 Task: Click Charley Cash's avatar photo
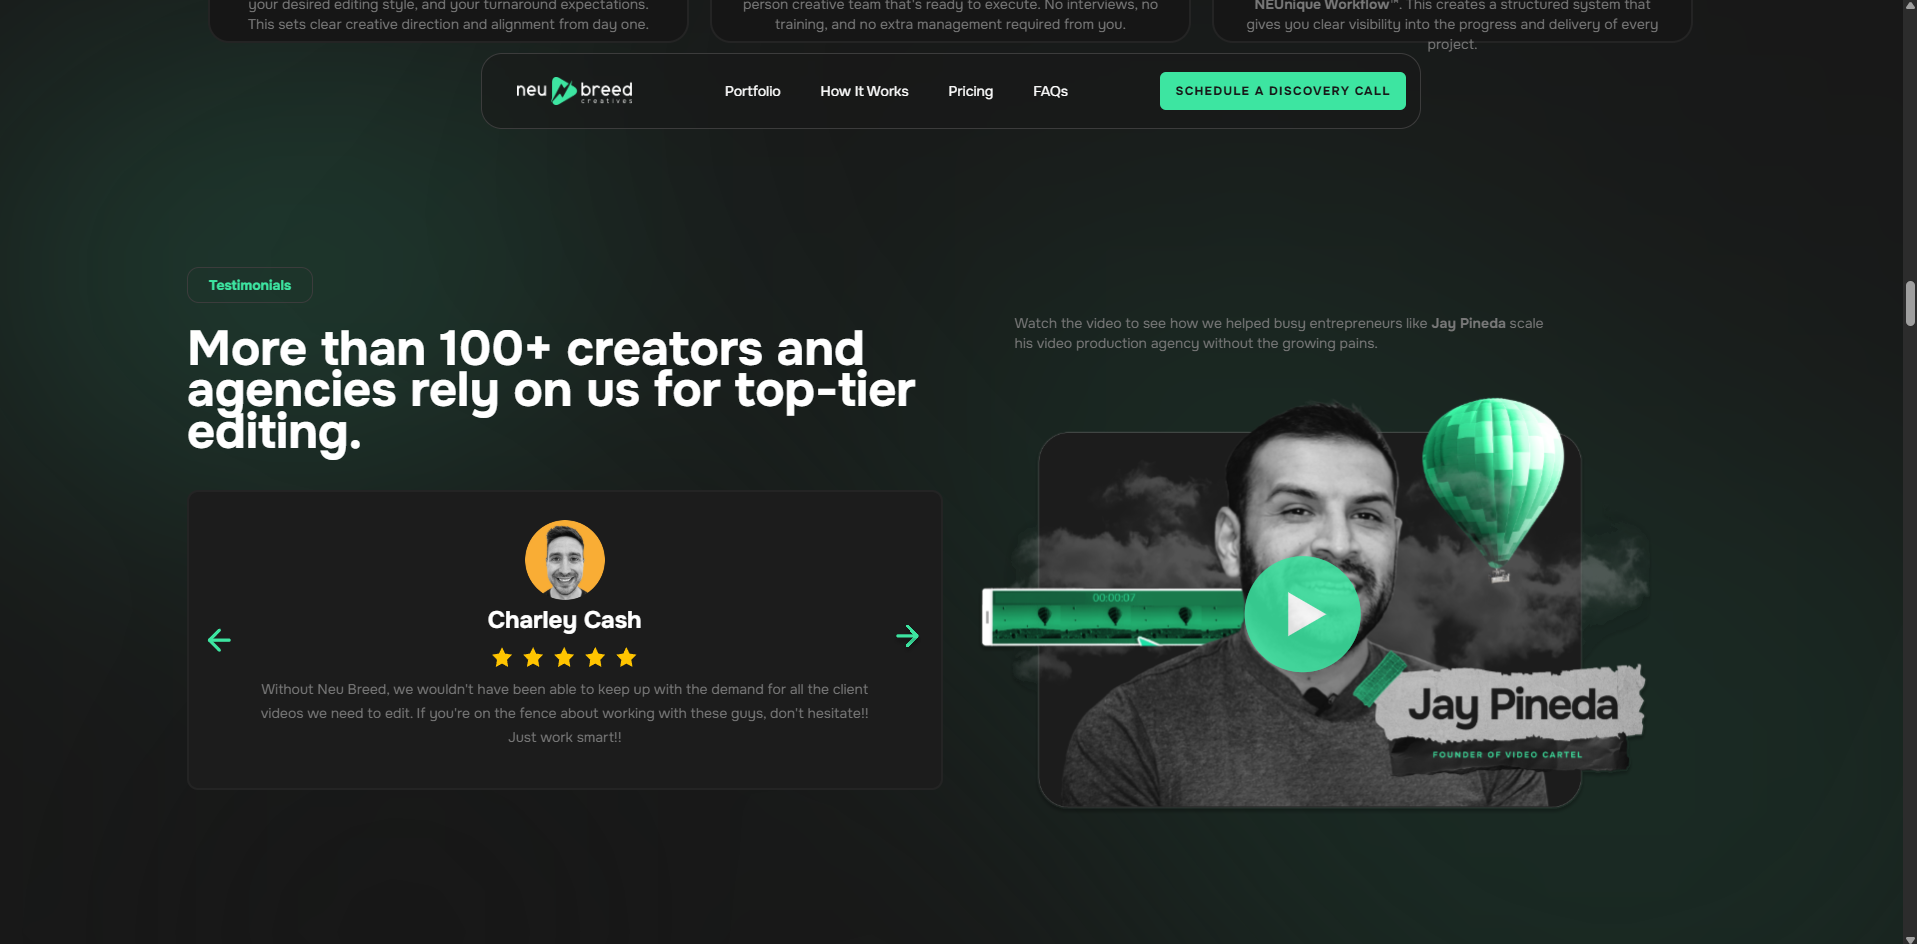pos(565,560)
